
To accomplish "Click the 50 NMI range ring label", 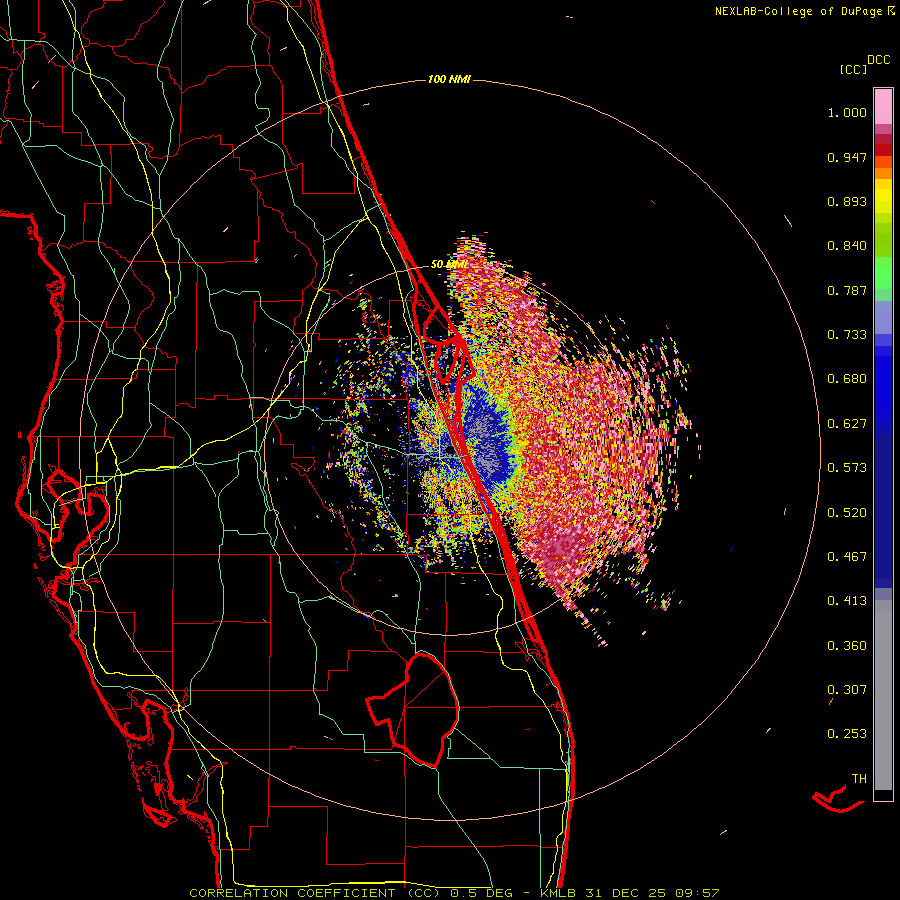I will [x=448, y=265].
